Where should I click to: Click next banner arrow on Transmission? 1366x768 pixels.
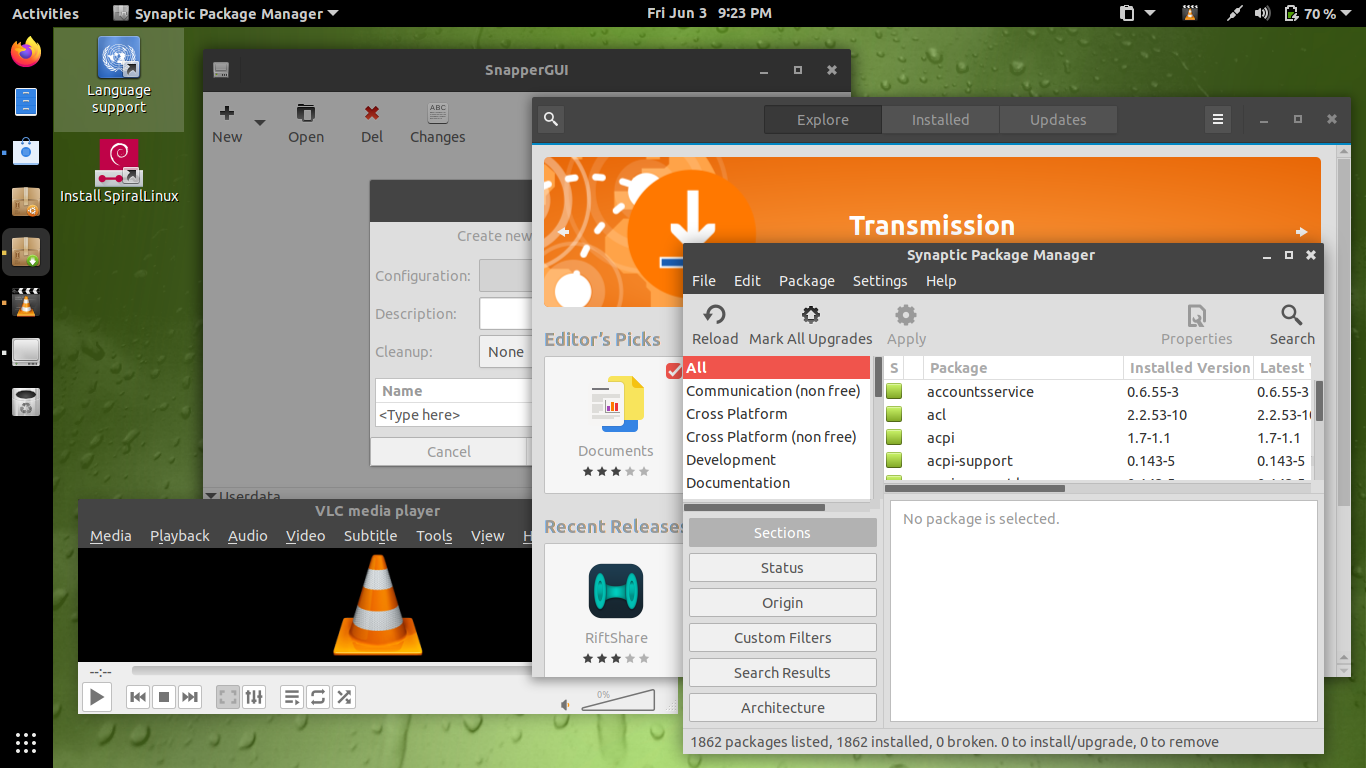pos(1301,232)
